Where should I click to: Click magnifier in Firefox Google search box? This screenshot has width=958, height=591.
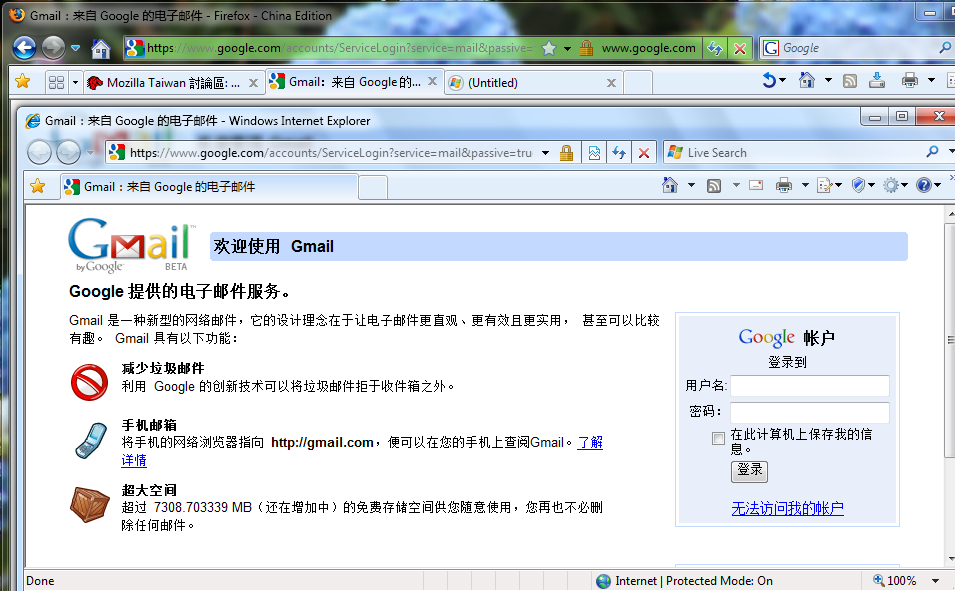coord(945,47)
